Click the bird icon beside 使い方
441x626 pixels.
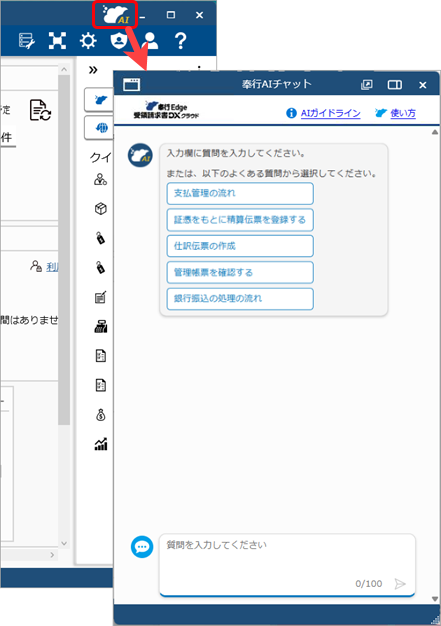coord(381,113)
